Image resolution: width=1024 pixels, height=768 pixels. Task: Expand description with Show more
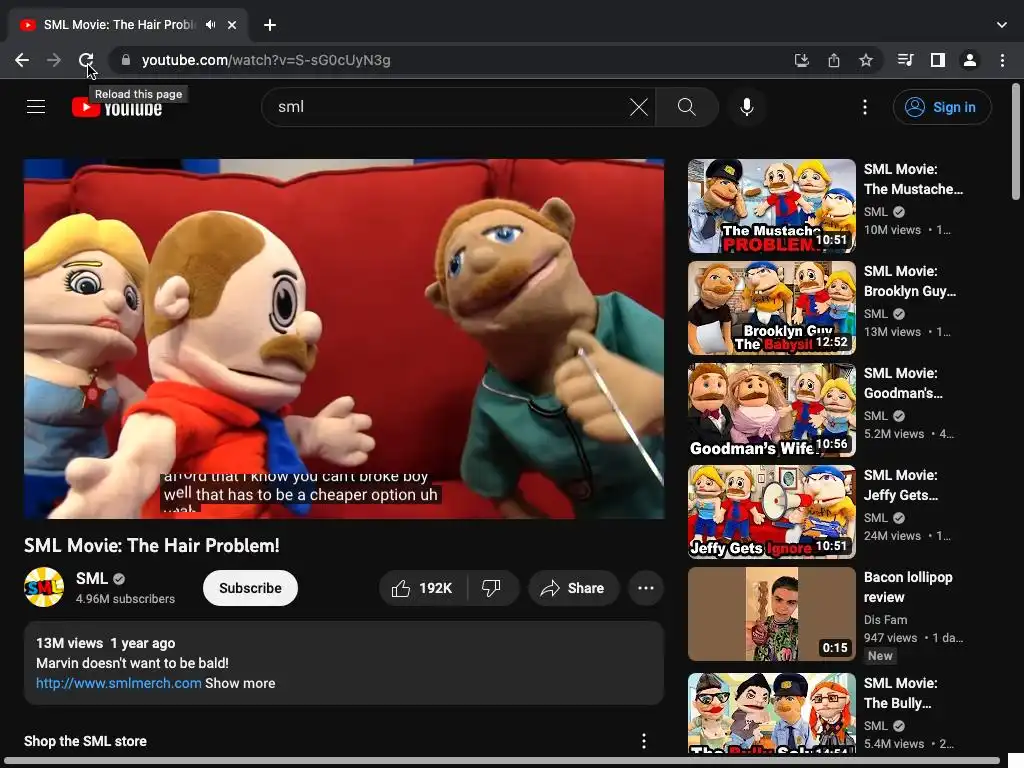coord(240,683)
